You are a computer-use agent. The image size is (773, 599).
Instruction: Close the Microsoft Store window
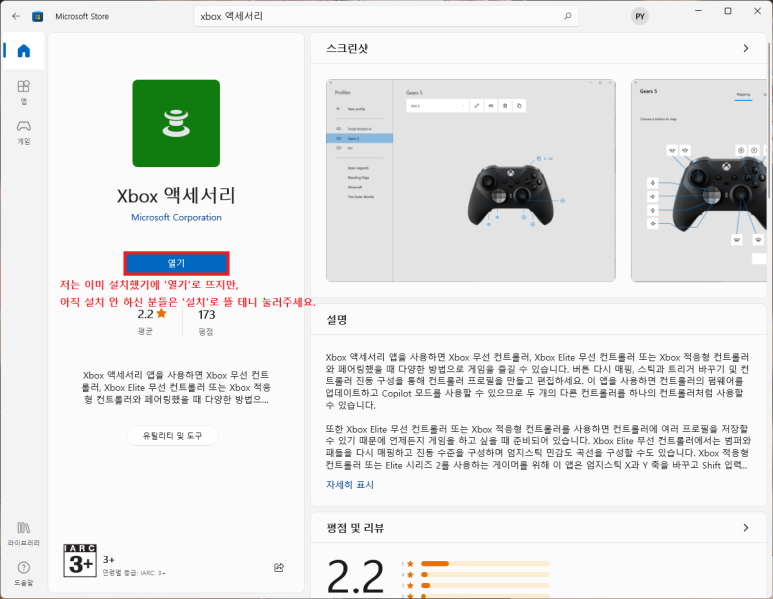[757, 11]
